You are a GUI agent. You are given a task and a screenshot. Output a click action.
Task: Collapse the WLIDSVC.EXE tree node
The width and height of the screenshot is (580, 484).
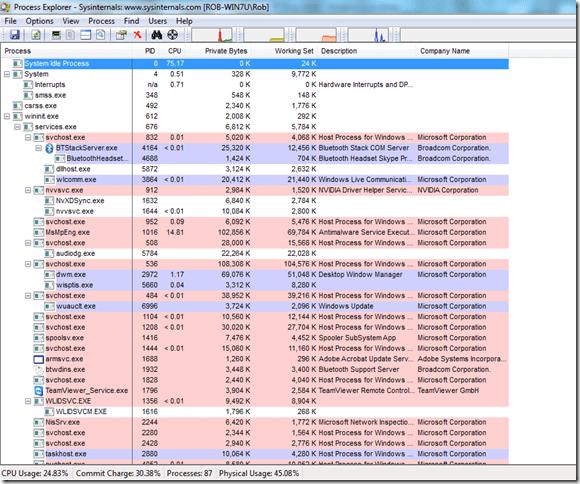[28, 401]
